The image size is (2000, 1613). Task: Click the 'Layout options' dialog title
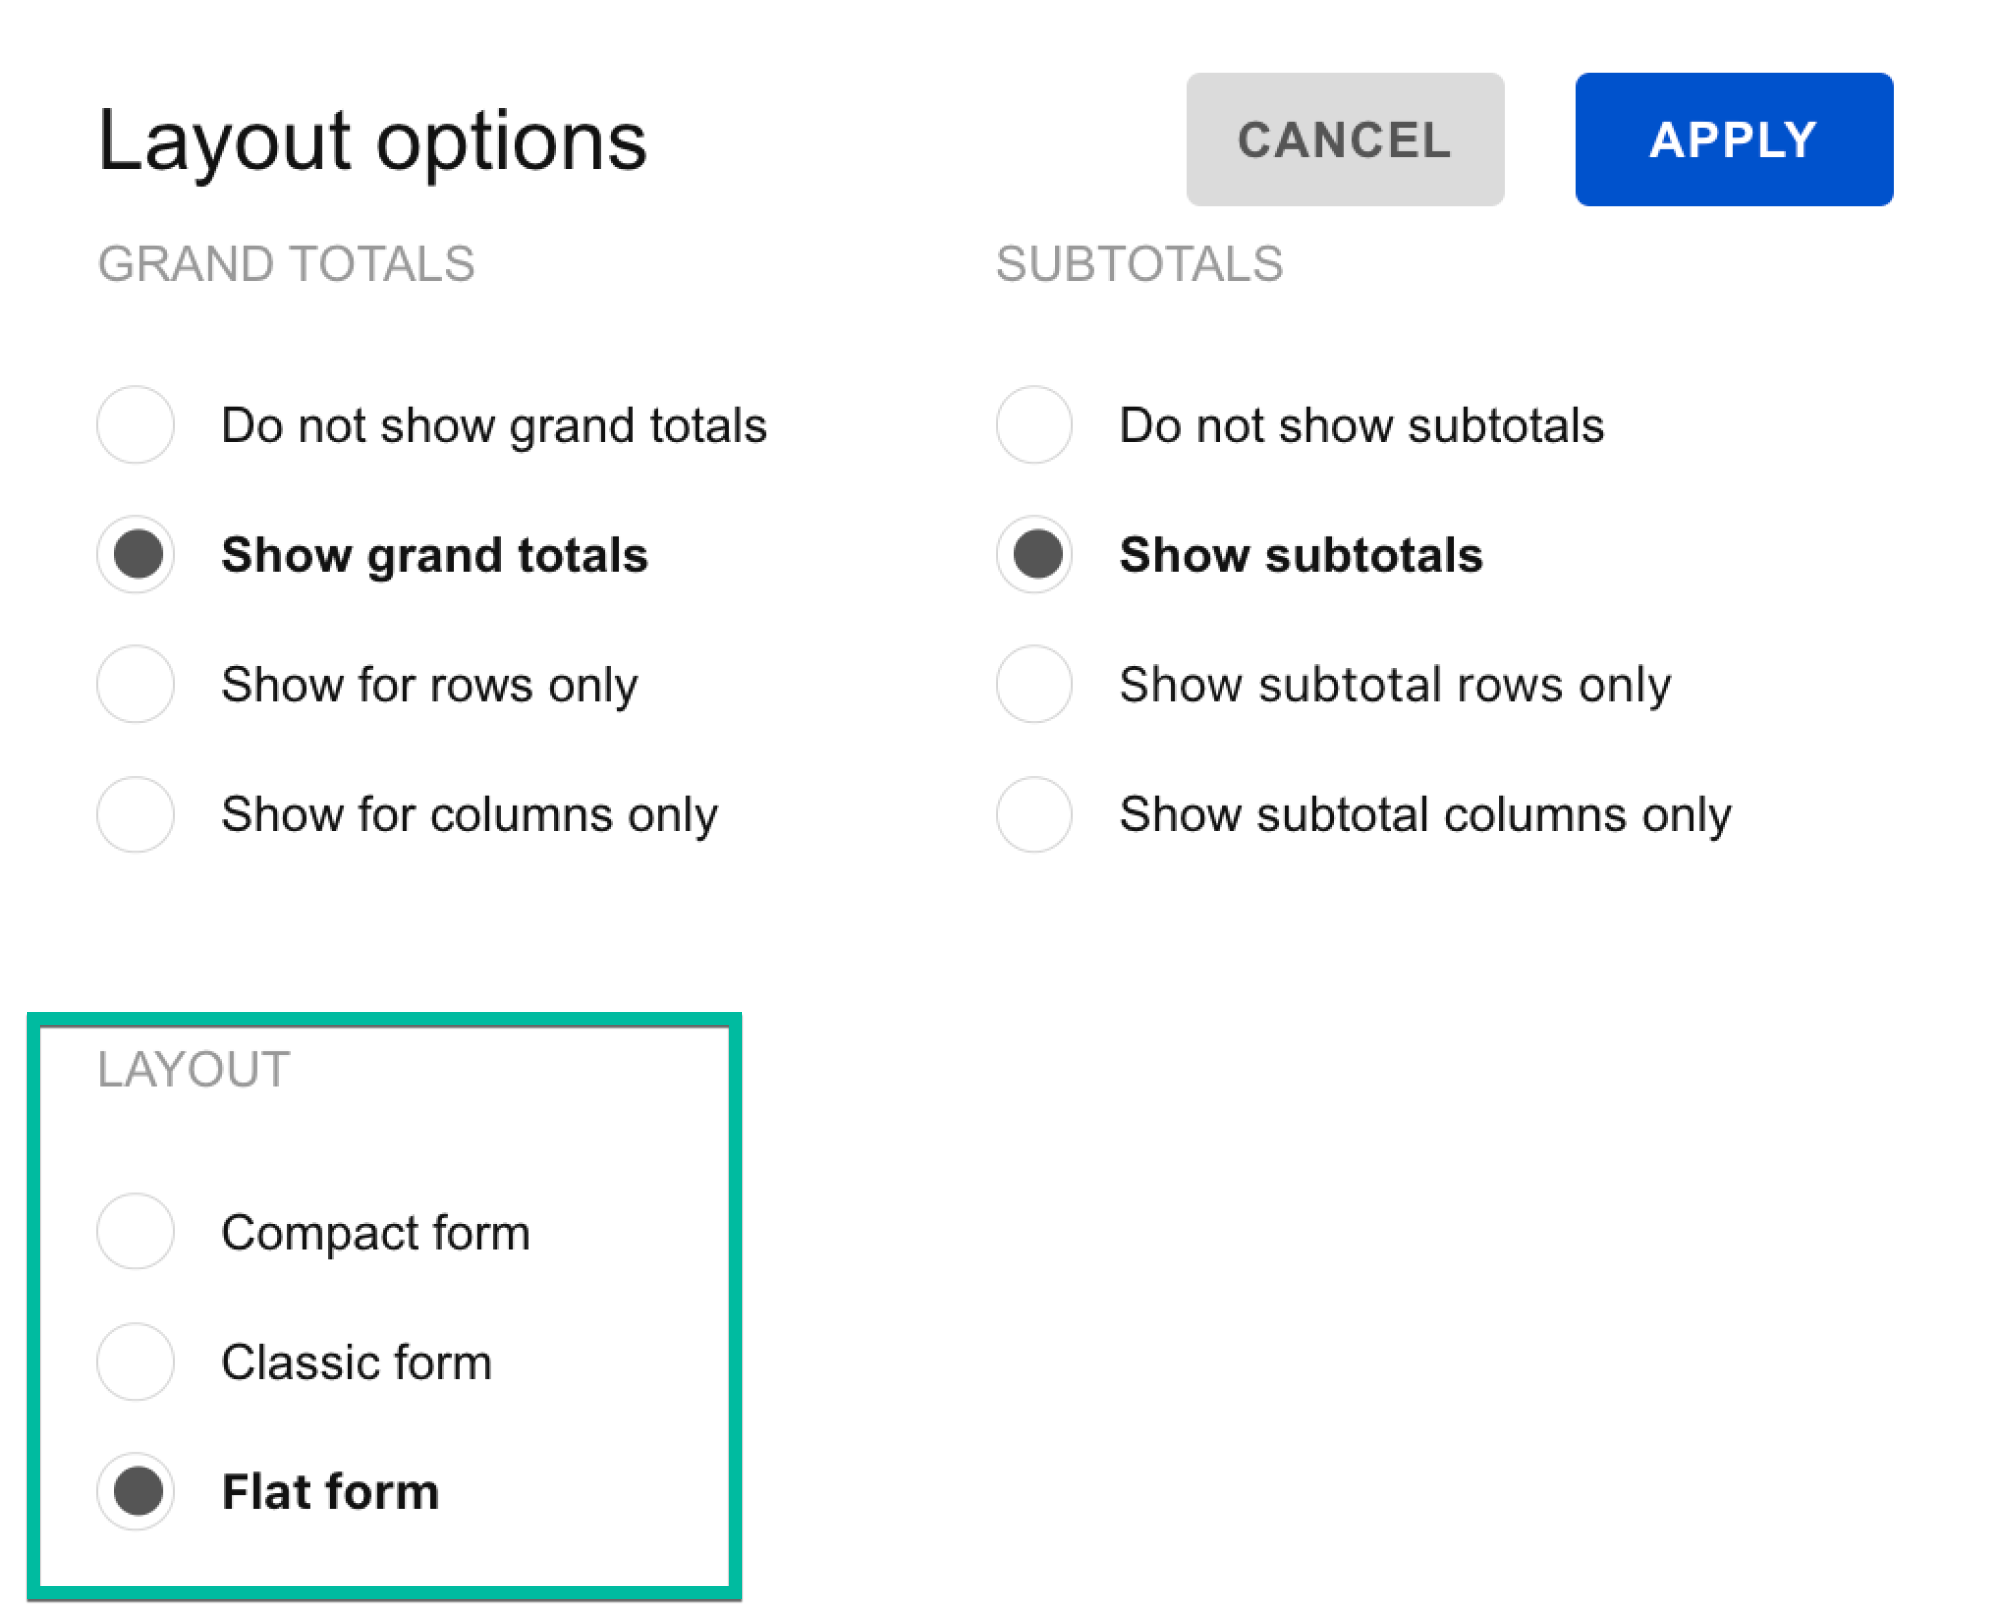372,141
